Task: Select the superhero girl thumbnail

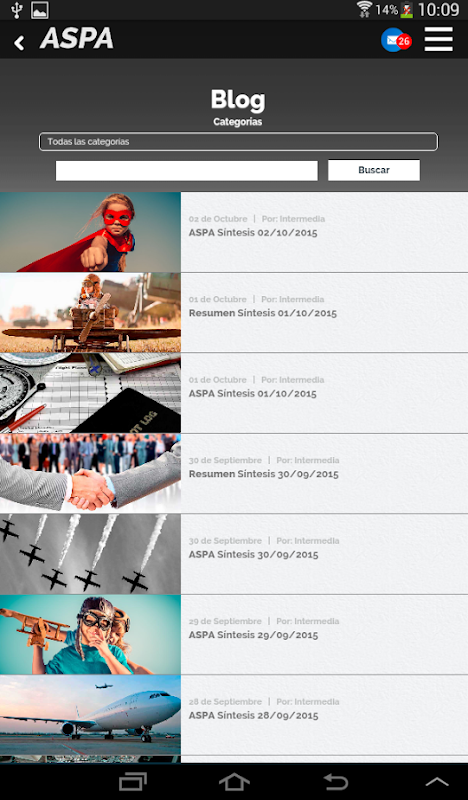Action: [x=90, y=232]
